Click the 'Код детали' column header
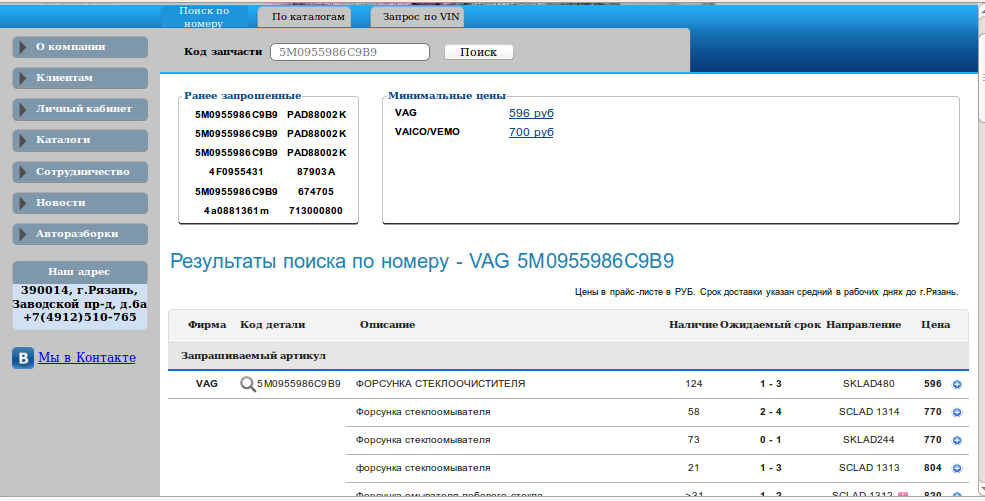Image resolution: width=985 pixels, height=501 pixels. click(x=273, y=325)
